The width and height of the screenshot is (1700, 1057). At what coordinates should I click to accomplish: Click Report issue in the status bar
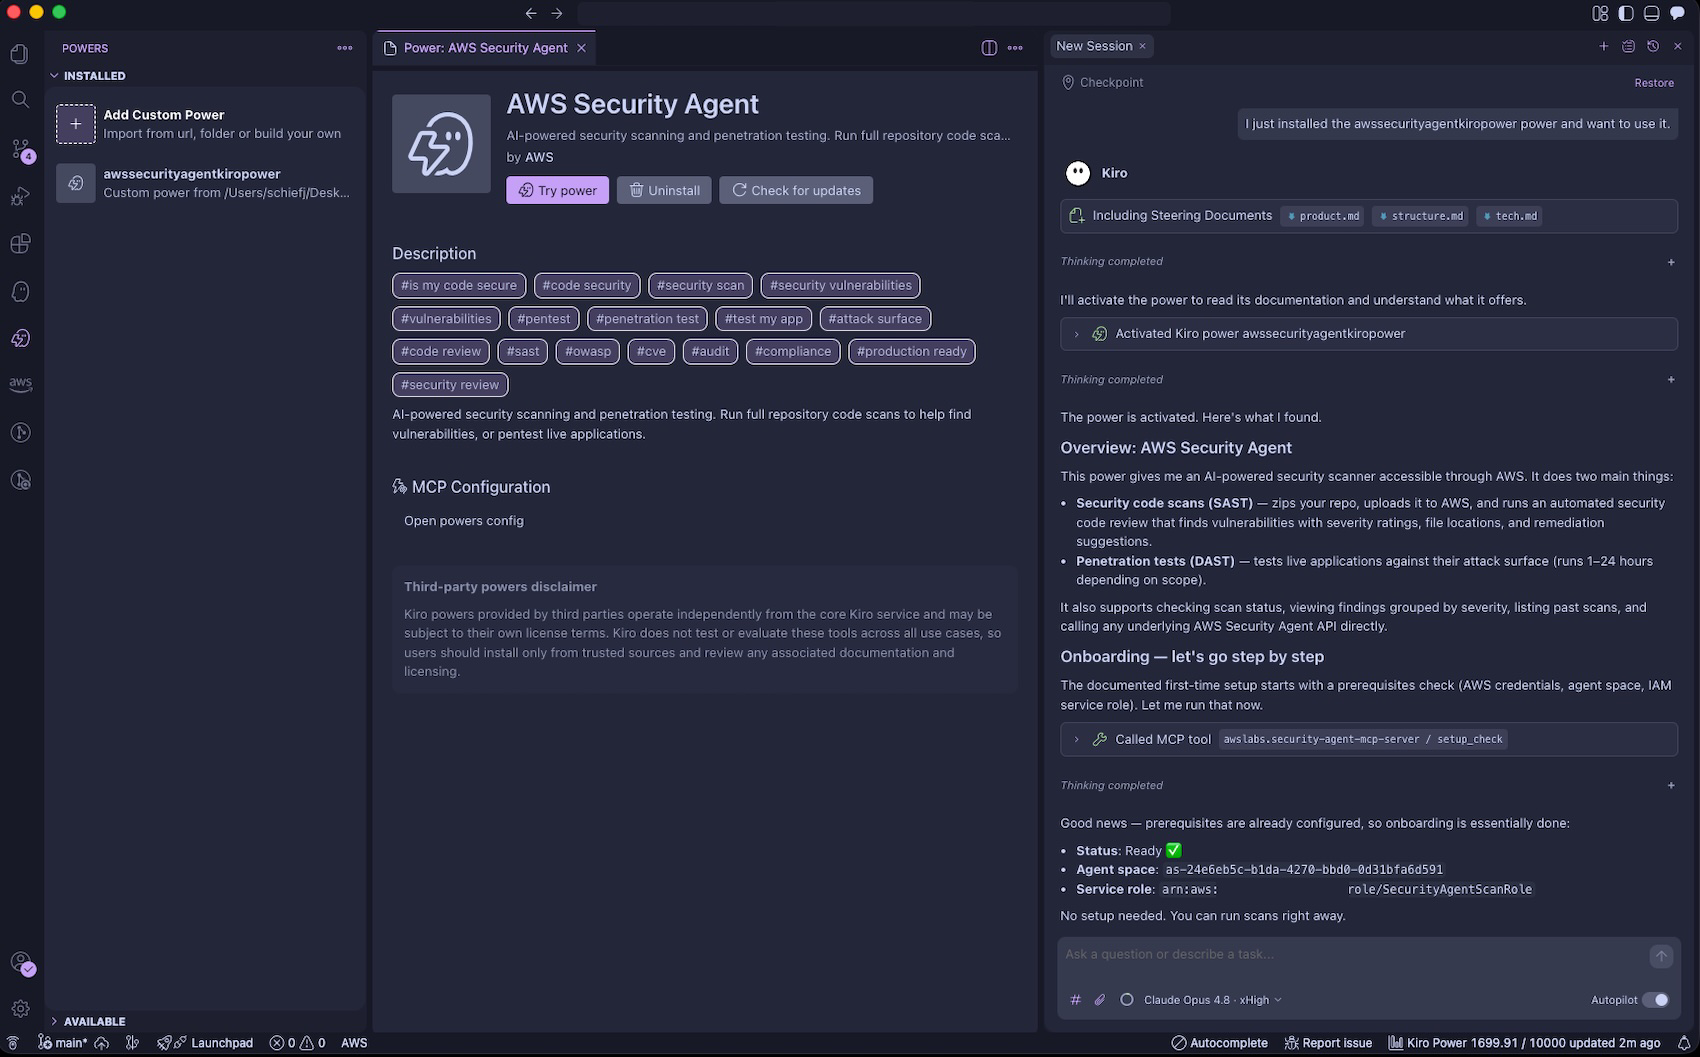coord(1327,1043)
